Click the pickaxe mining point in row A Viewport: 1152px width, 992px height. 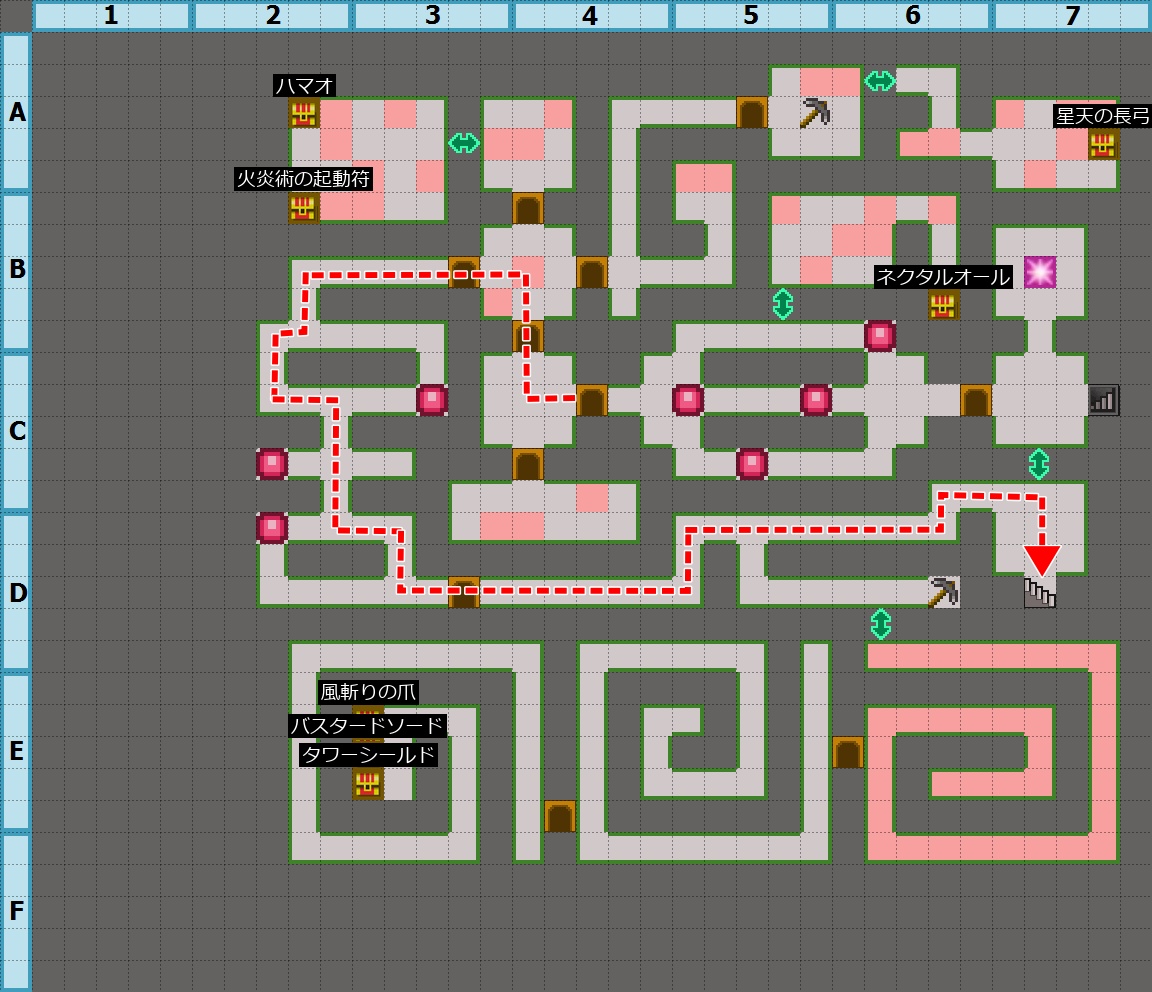(x=815, y=112)
